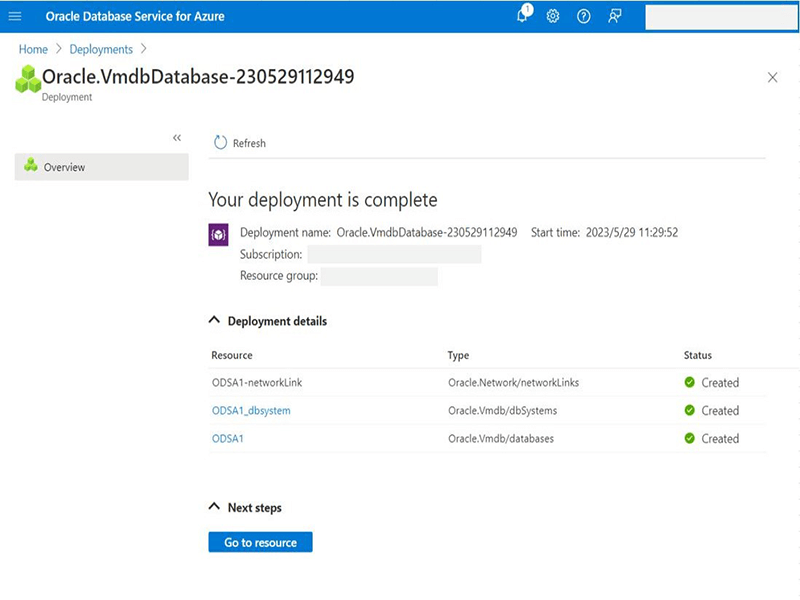Viewport: 800px width, 600px height.
Task: Open the feedback icon in header
Action: click(615, 16)
